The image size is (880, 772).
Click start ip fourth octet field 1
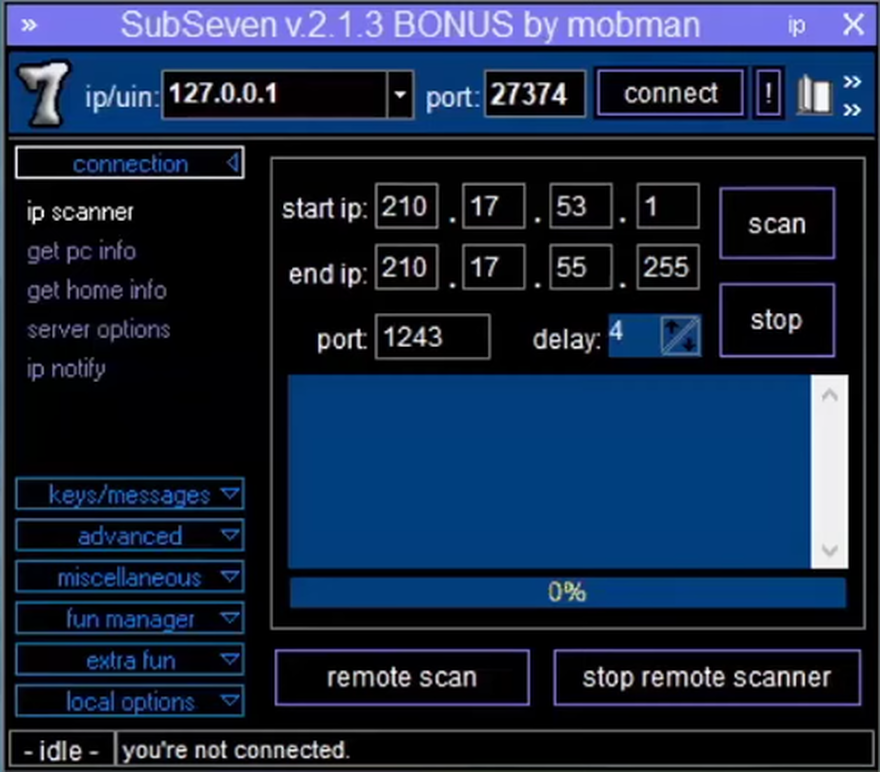(x=668, y=206)
